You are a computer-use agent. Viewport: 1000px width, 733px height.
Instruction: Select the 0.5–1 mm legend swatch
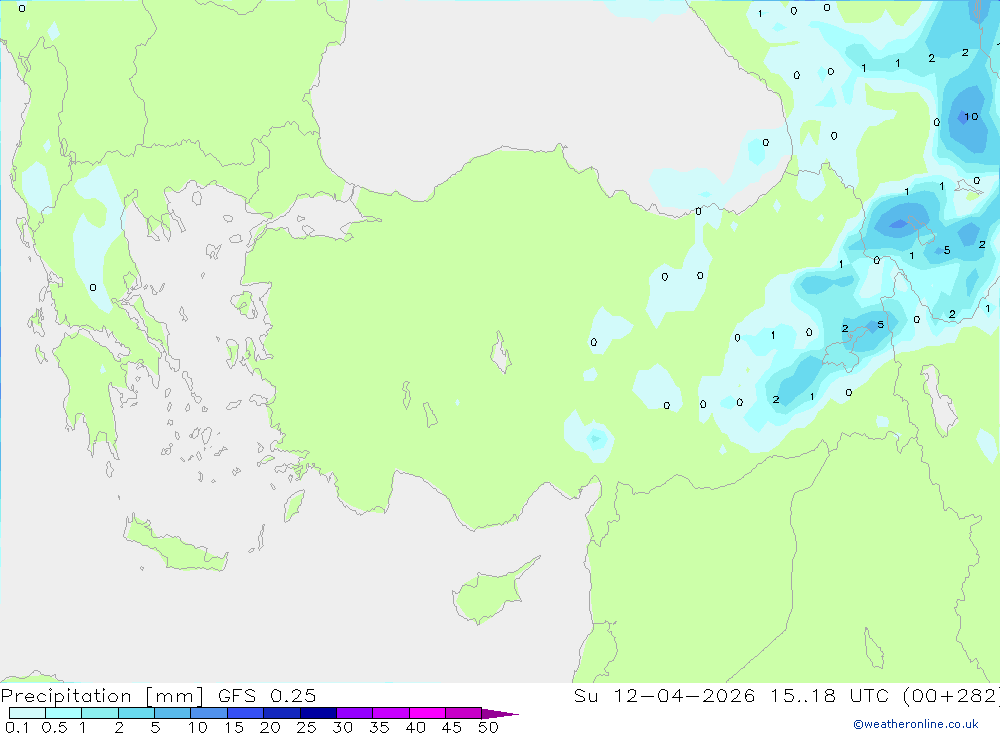[64, 713]
